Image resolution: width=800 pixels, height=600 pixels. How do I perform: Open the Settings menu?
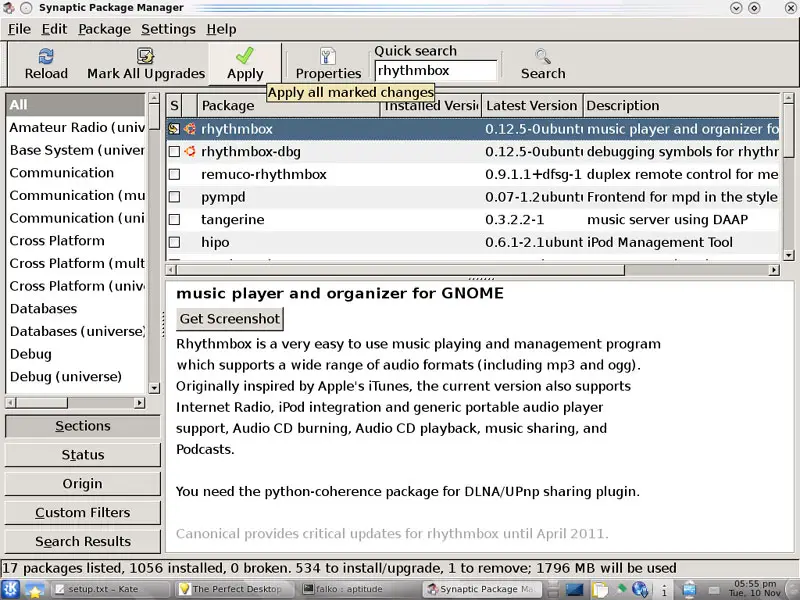pos(168,29)
